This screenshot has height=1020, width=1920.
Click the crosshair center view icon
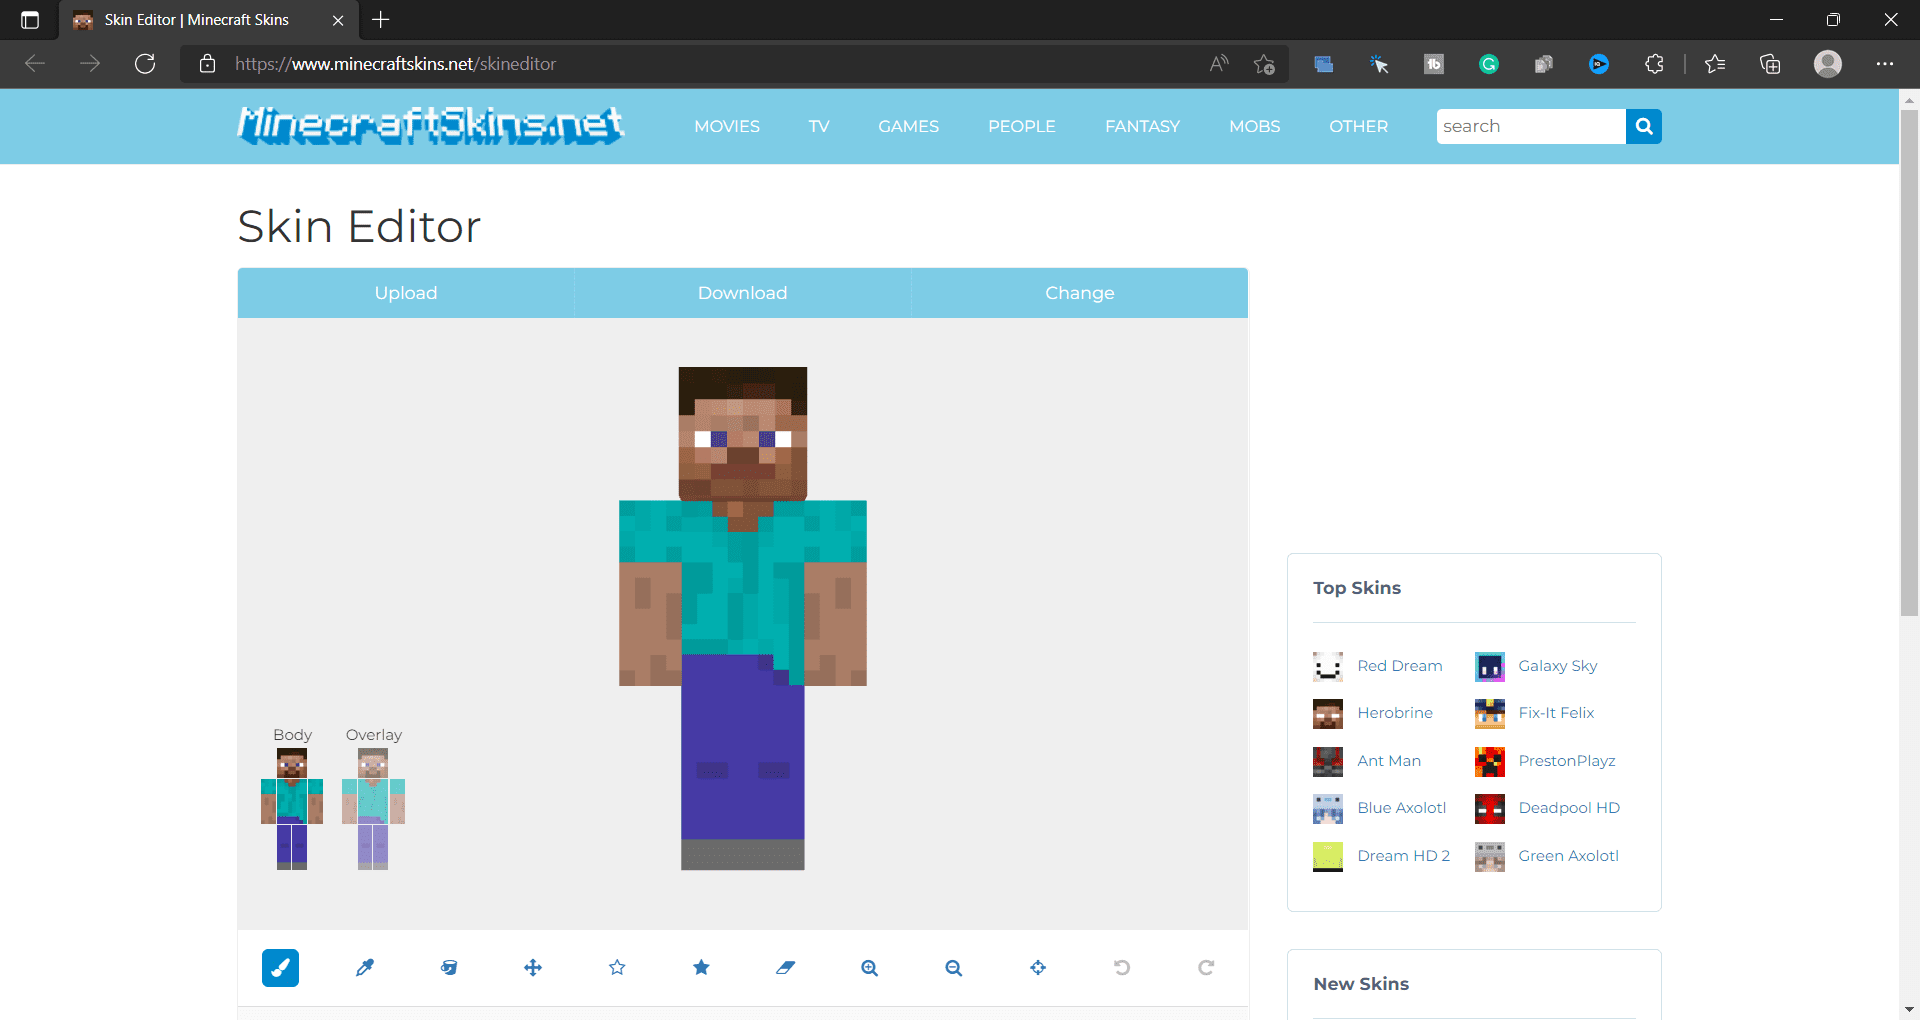[x=1038, y=967]
